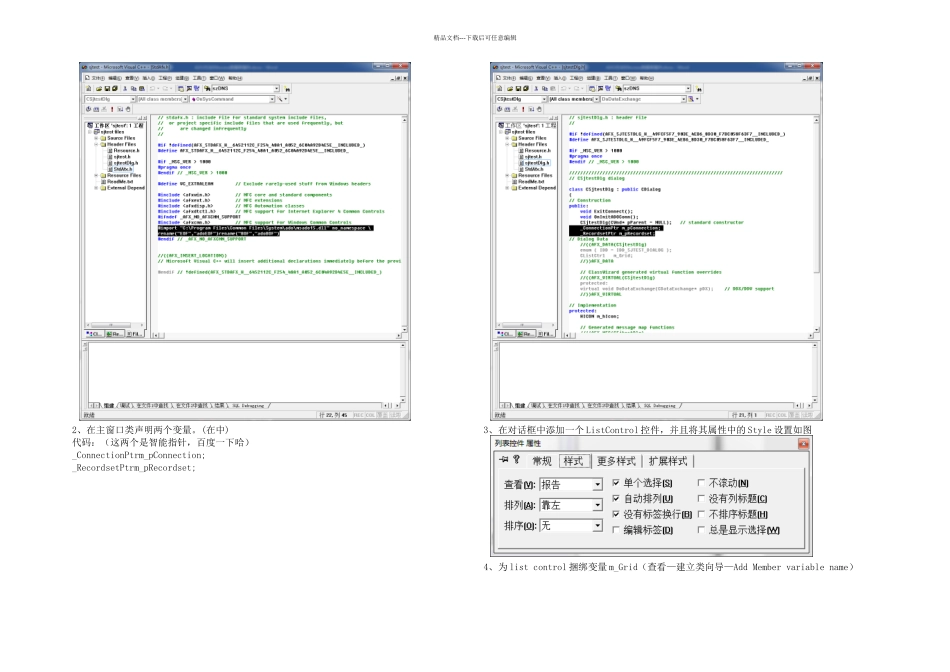Image resolution: width=950 pixels, height=672 pixels.
Task: Click the Find in Files icon in left Visual C++ window
Action: (207, 88)
